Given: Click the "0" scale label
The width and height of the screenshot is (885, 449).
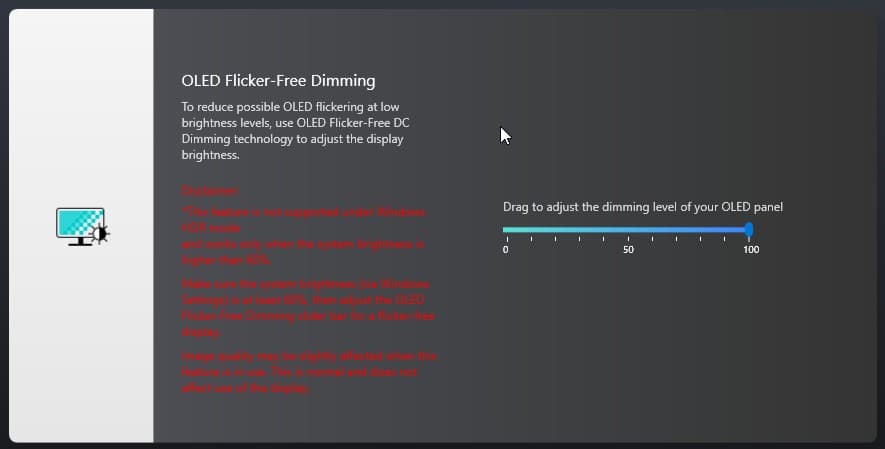Looking at the screenshot, I should click(x=505, y=249).
